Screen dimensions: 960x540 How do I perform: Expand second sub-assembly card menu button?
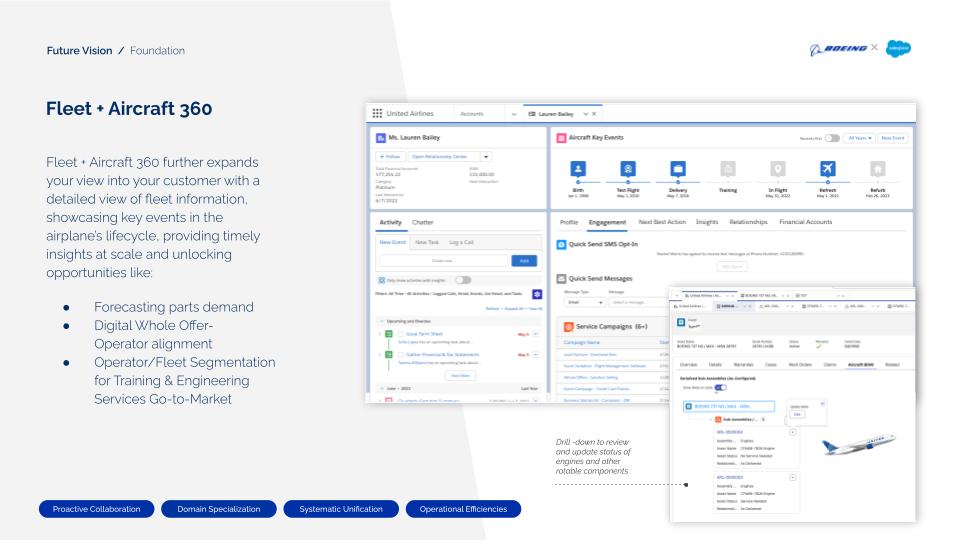coord(793,478)
